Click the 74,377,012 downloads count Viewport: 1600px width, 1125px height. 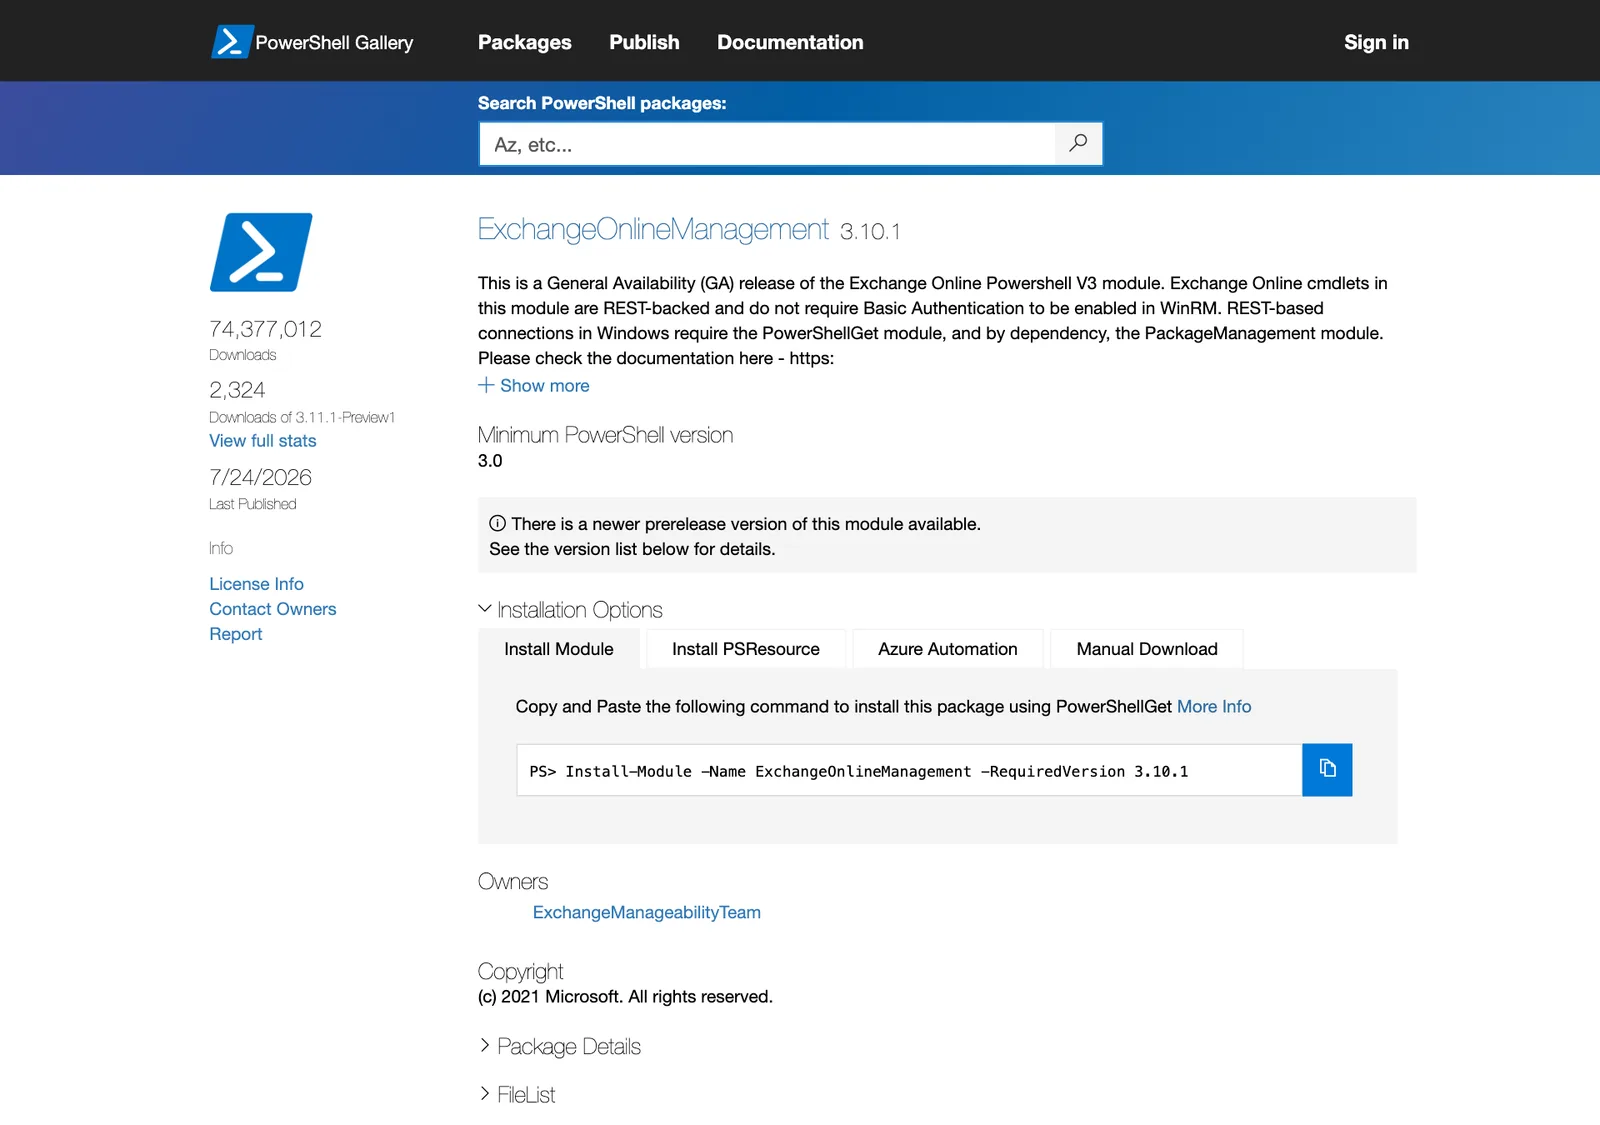(266, 329)
